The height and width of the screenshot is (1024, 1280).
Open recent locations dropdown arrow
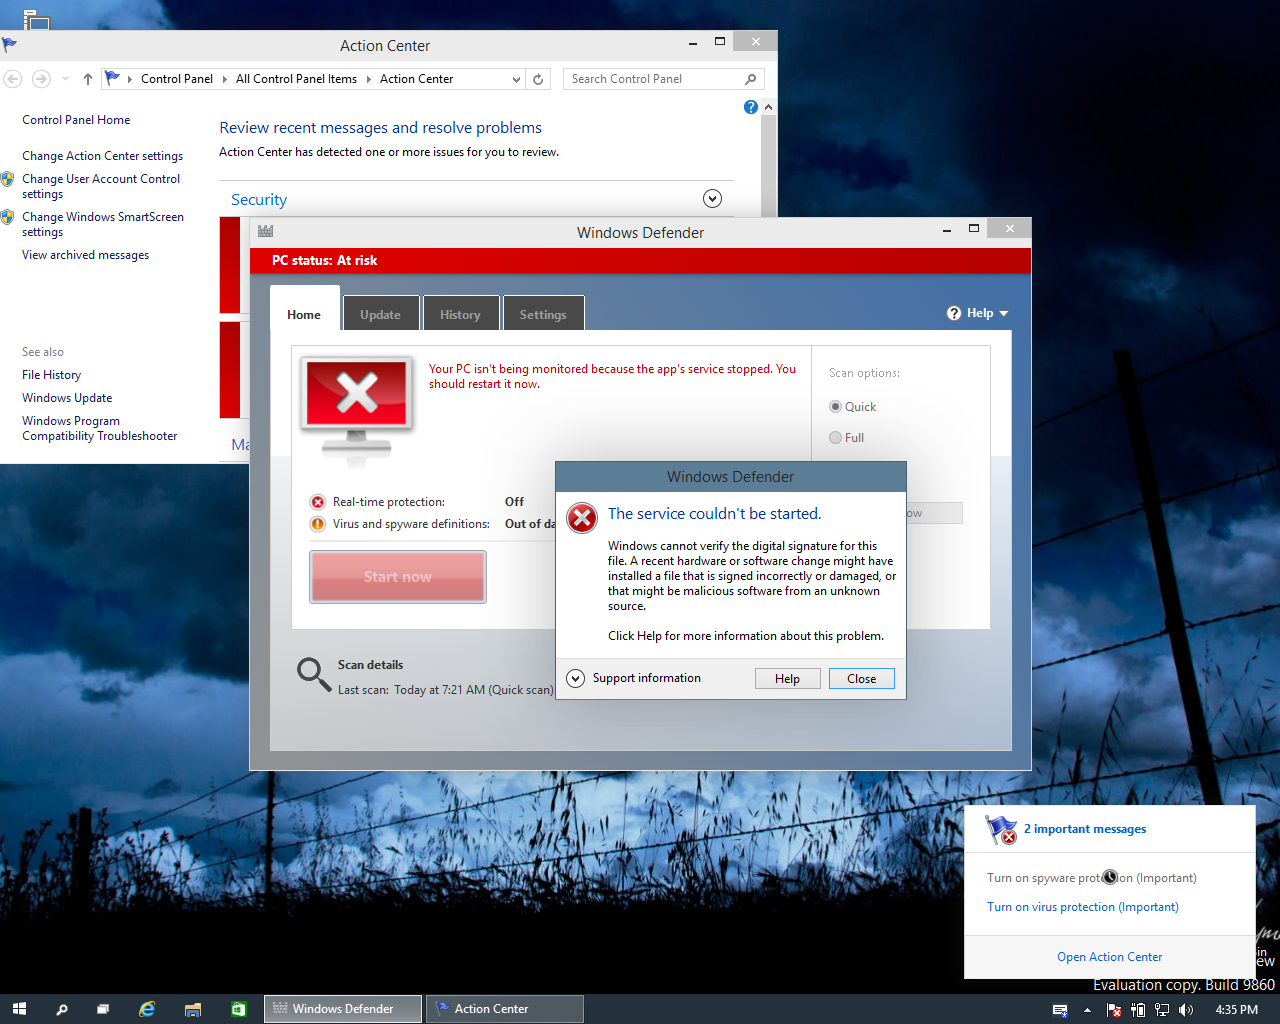(x=65, y=79)
